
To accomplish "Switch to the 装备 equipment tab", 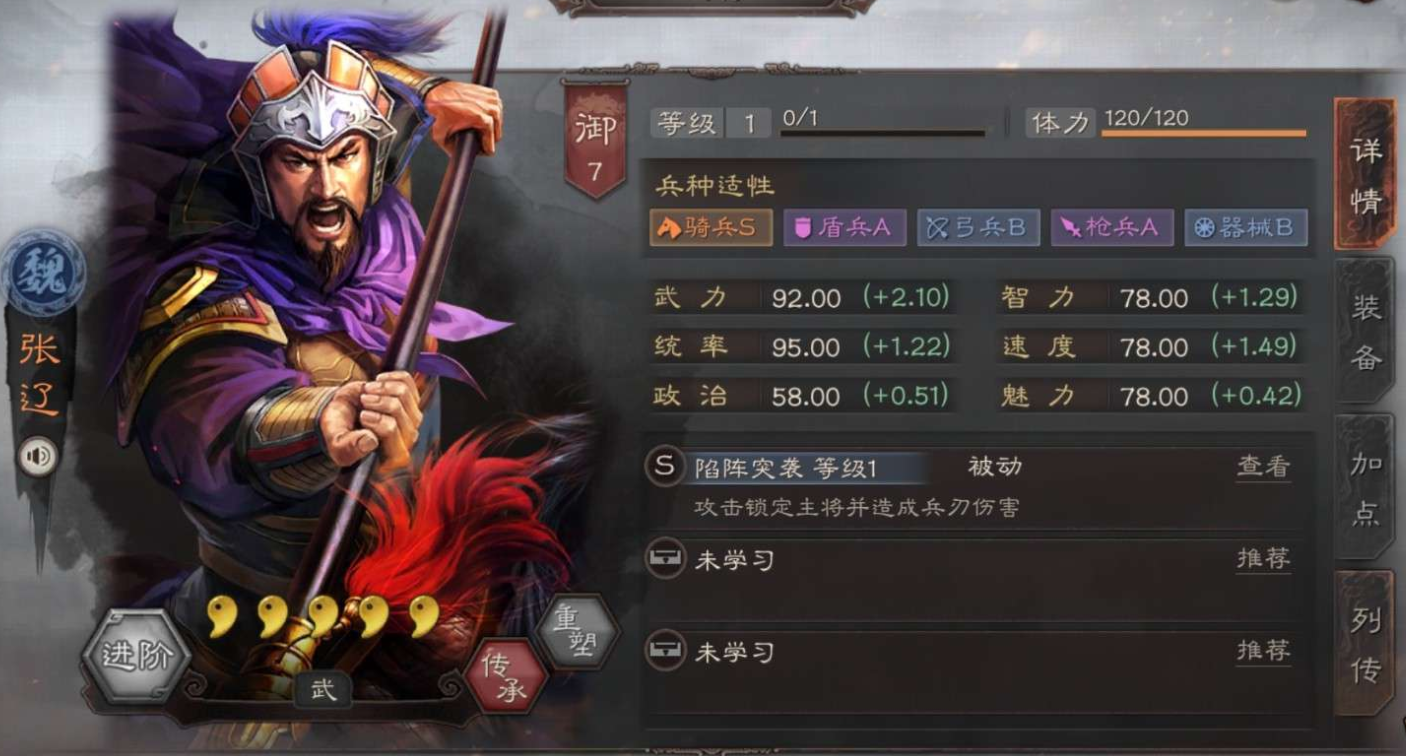I will (x=1365, y=332).
